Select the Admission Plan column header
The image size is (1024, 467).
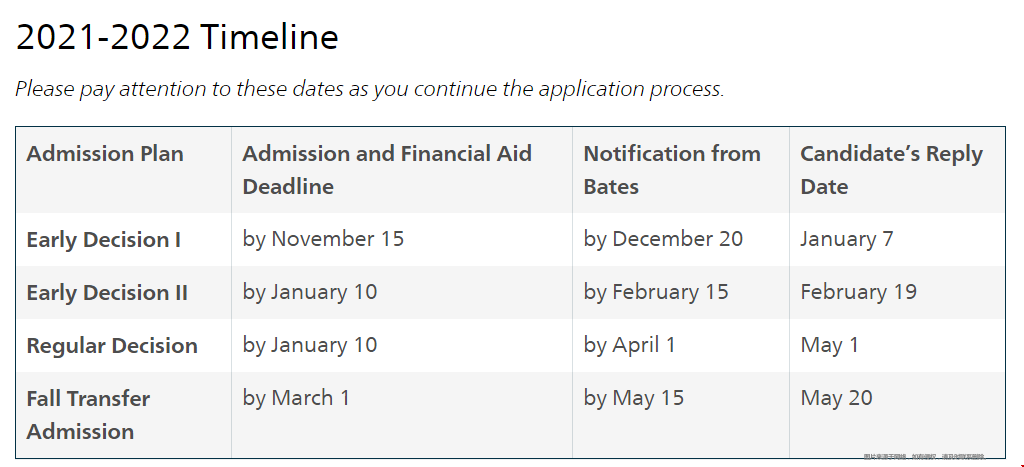[105, 153]
